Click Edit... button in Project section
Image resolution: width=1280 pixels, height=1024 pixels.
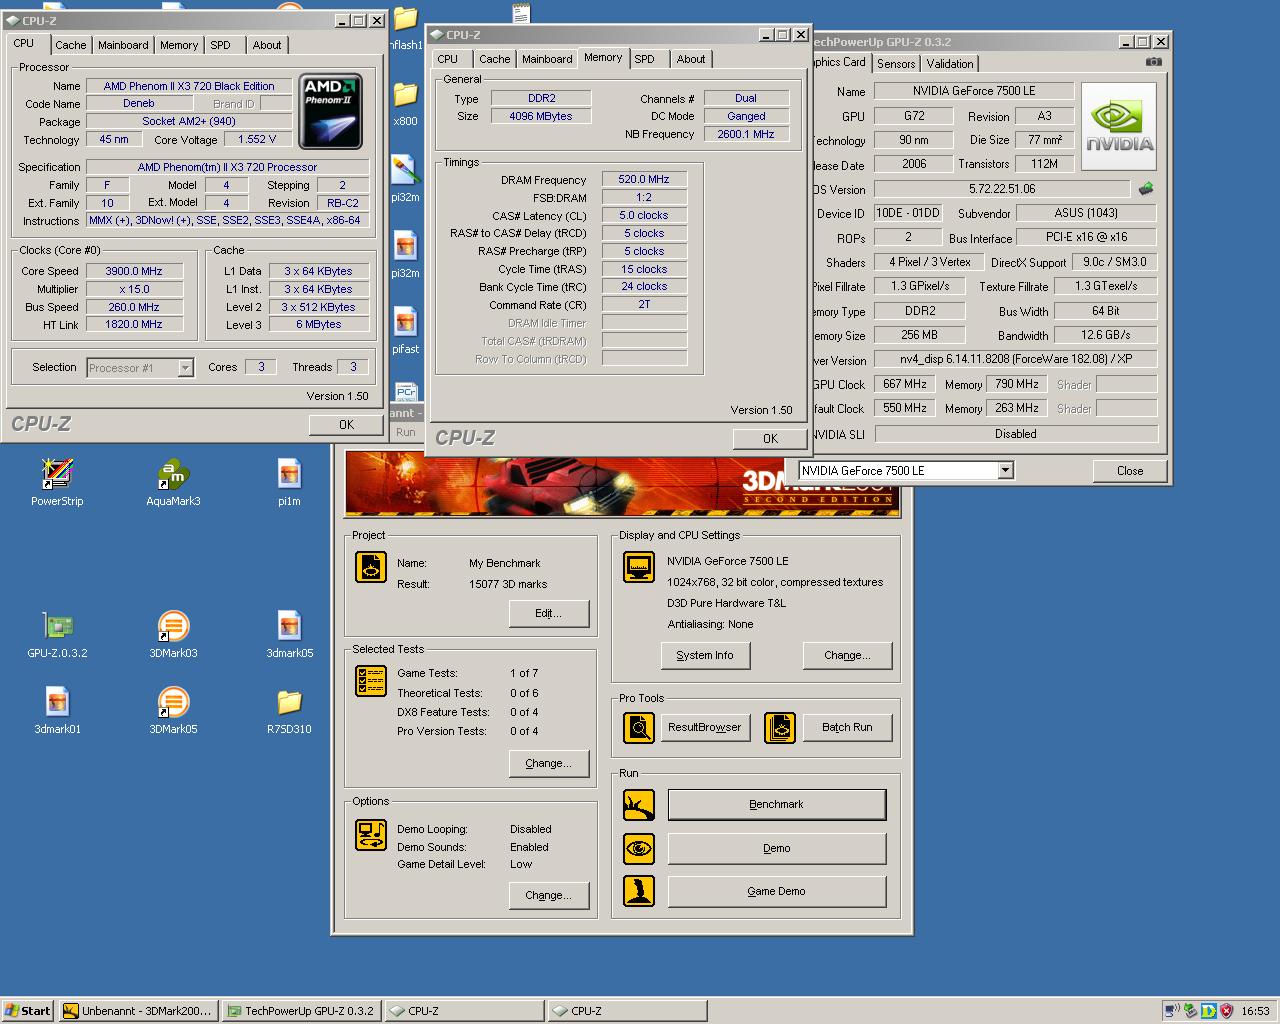point(548,613)
